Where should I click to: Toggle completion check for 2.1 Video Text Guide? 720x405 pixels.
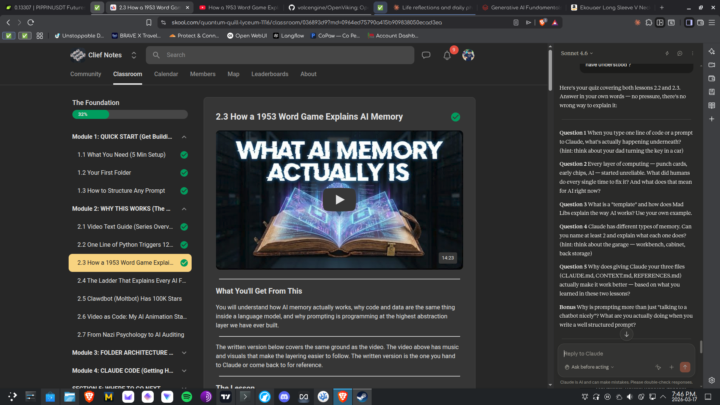(184, 227)
